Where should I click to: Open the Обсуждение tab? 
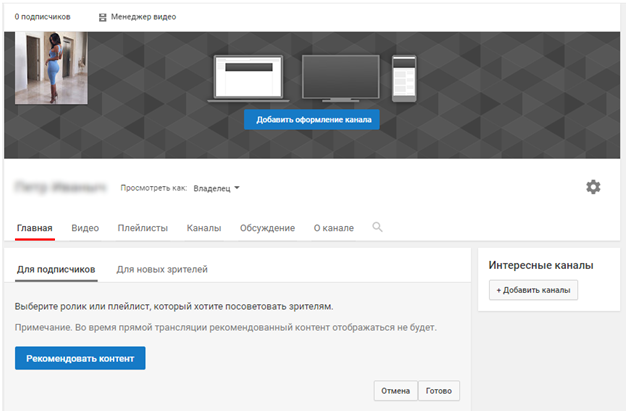pos(268,228)
